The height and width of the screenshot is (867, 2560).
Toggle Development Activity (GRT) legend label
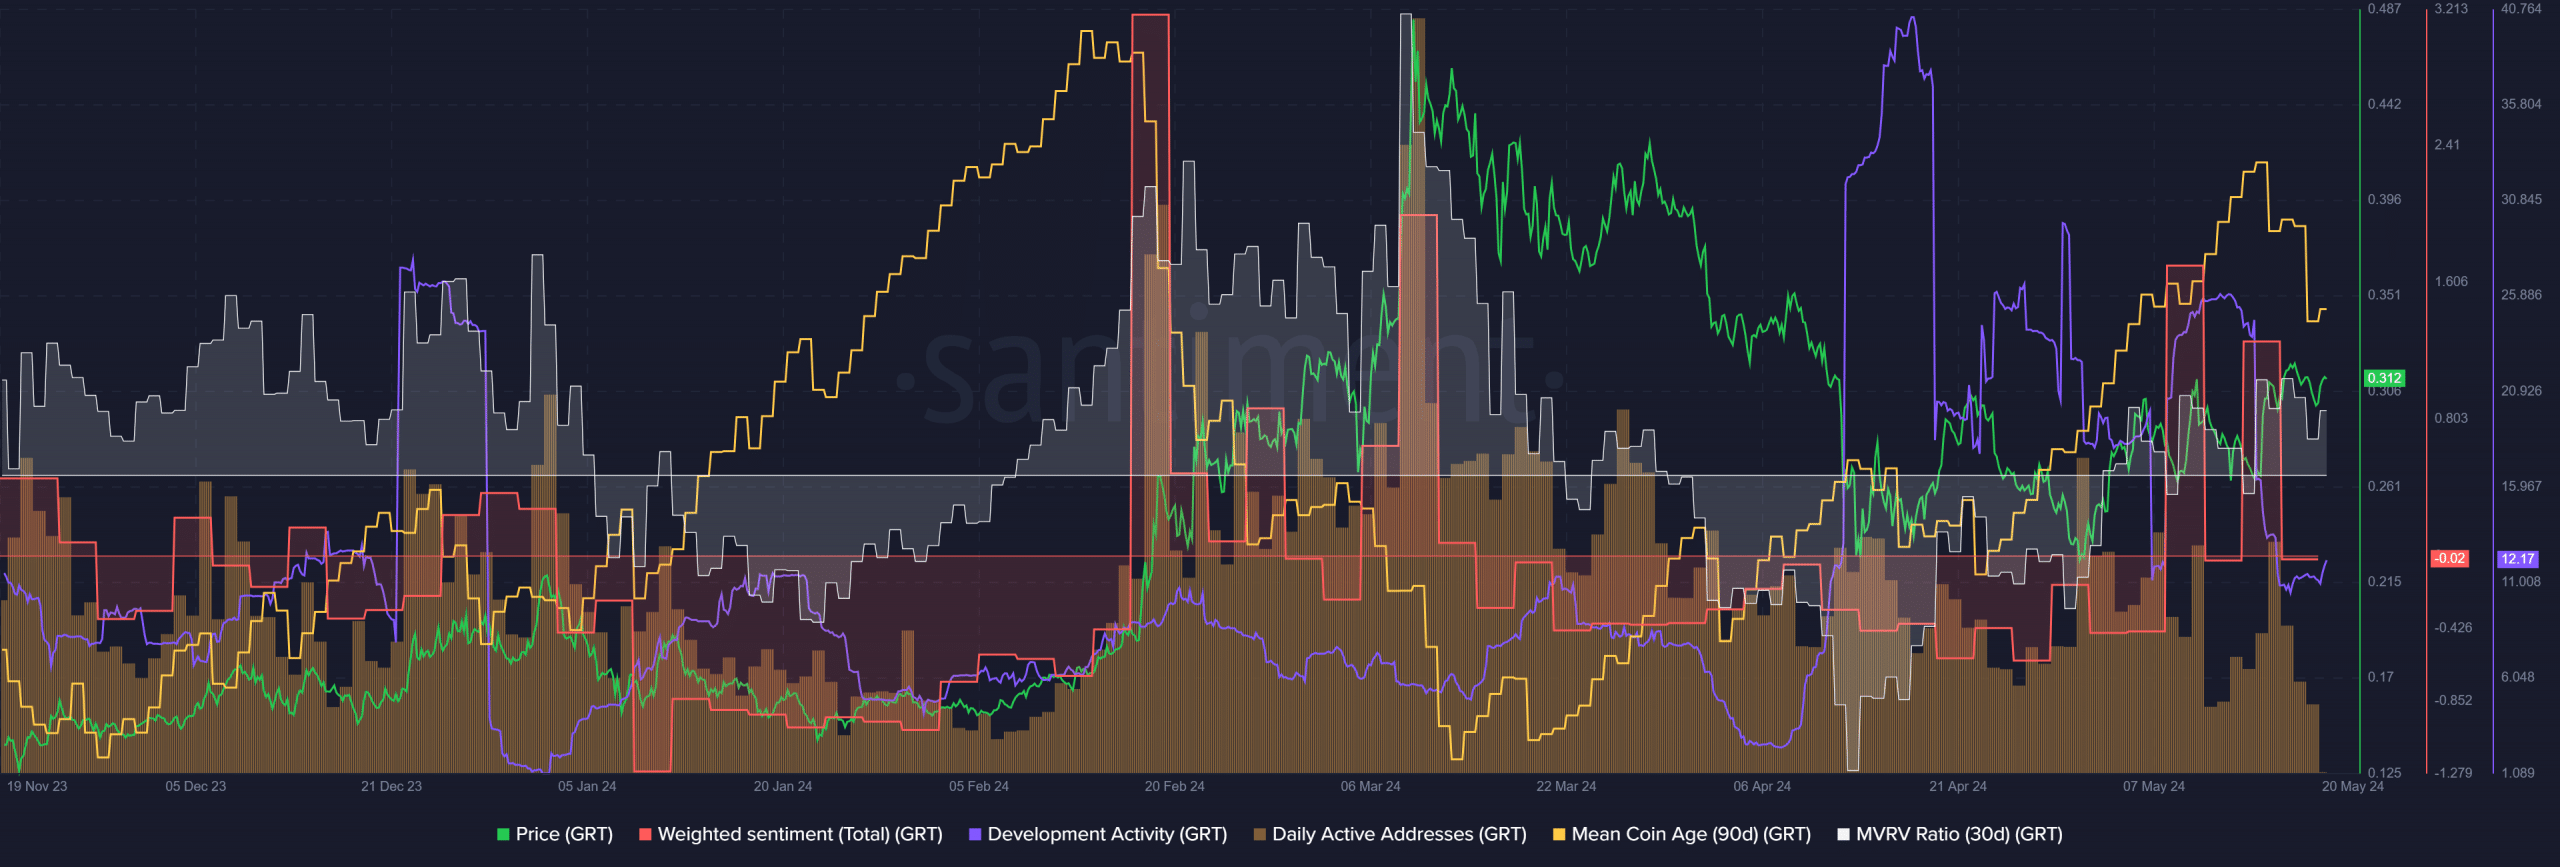tap(1107, 834)
